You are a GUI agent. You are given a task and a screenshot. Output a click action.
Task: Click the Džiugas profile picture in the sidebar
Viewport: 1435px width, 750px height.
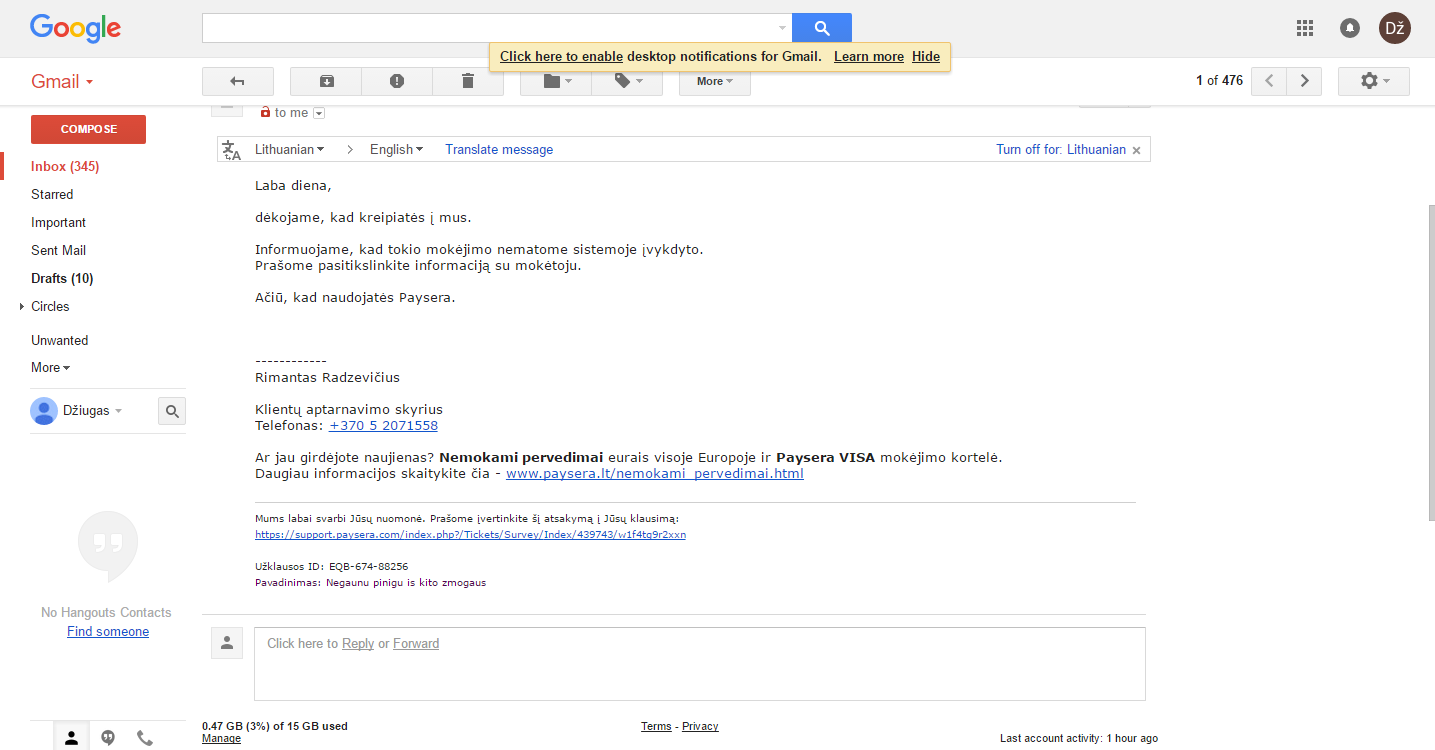pyautogui.click(x=44, y=411)
